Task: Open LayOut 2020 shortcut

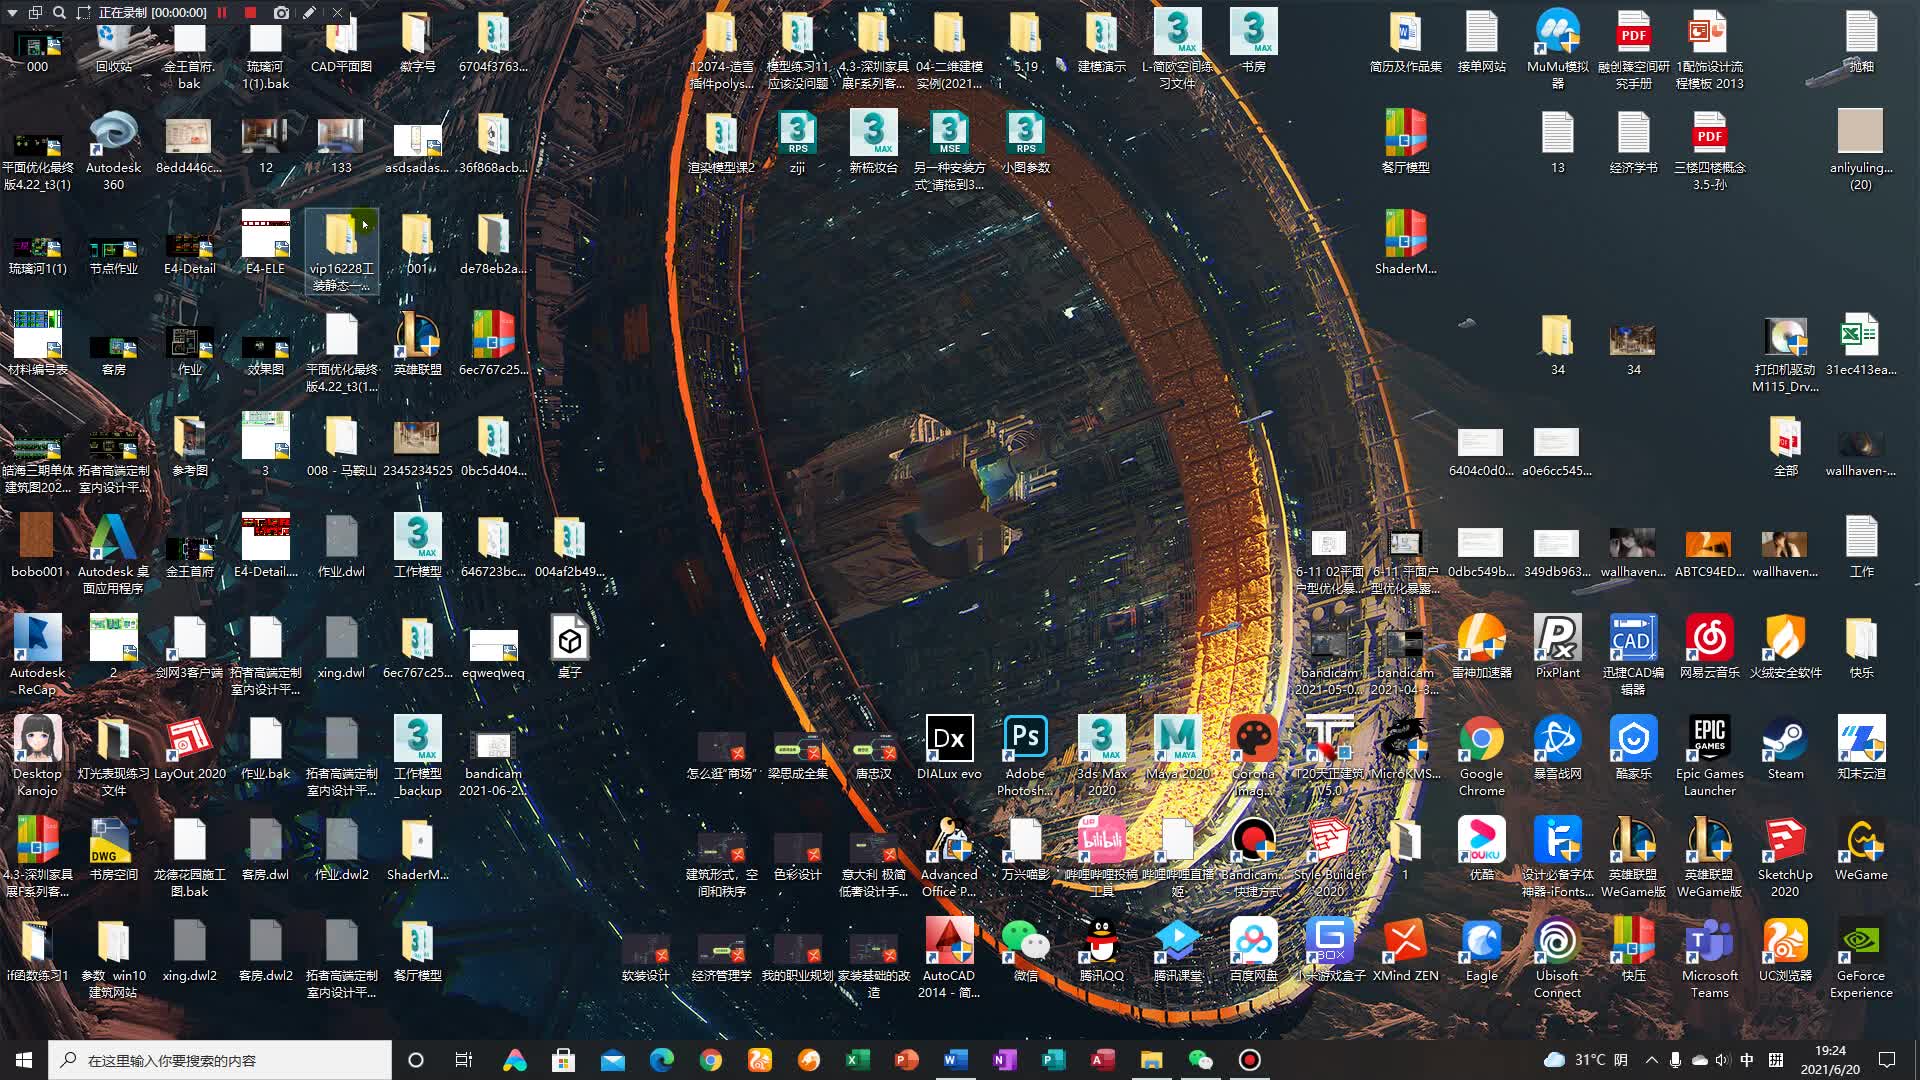Action: click(x=189, y=748)
